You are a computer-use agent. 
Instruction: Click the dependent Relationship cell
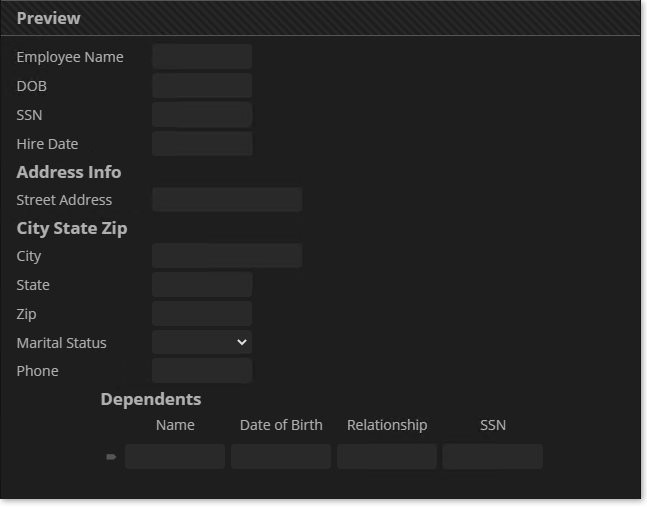[387, 457]
